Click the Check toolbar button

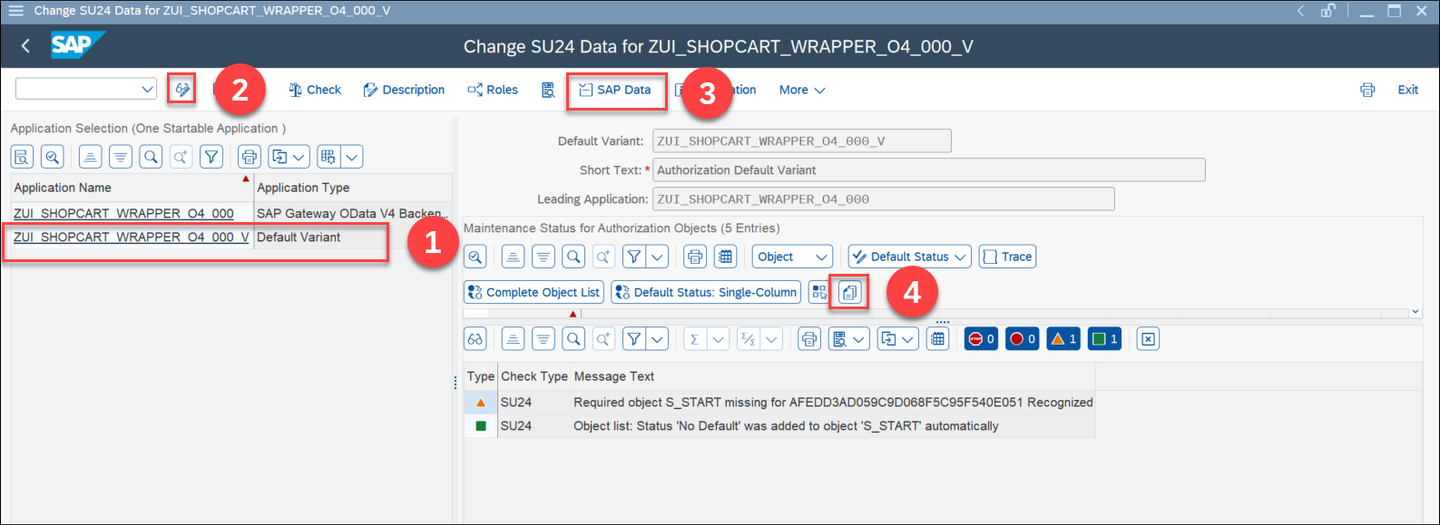[315, 89]
